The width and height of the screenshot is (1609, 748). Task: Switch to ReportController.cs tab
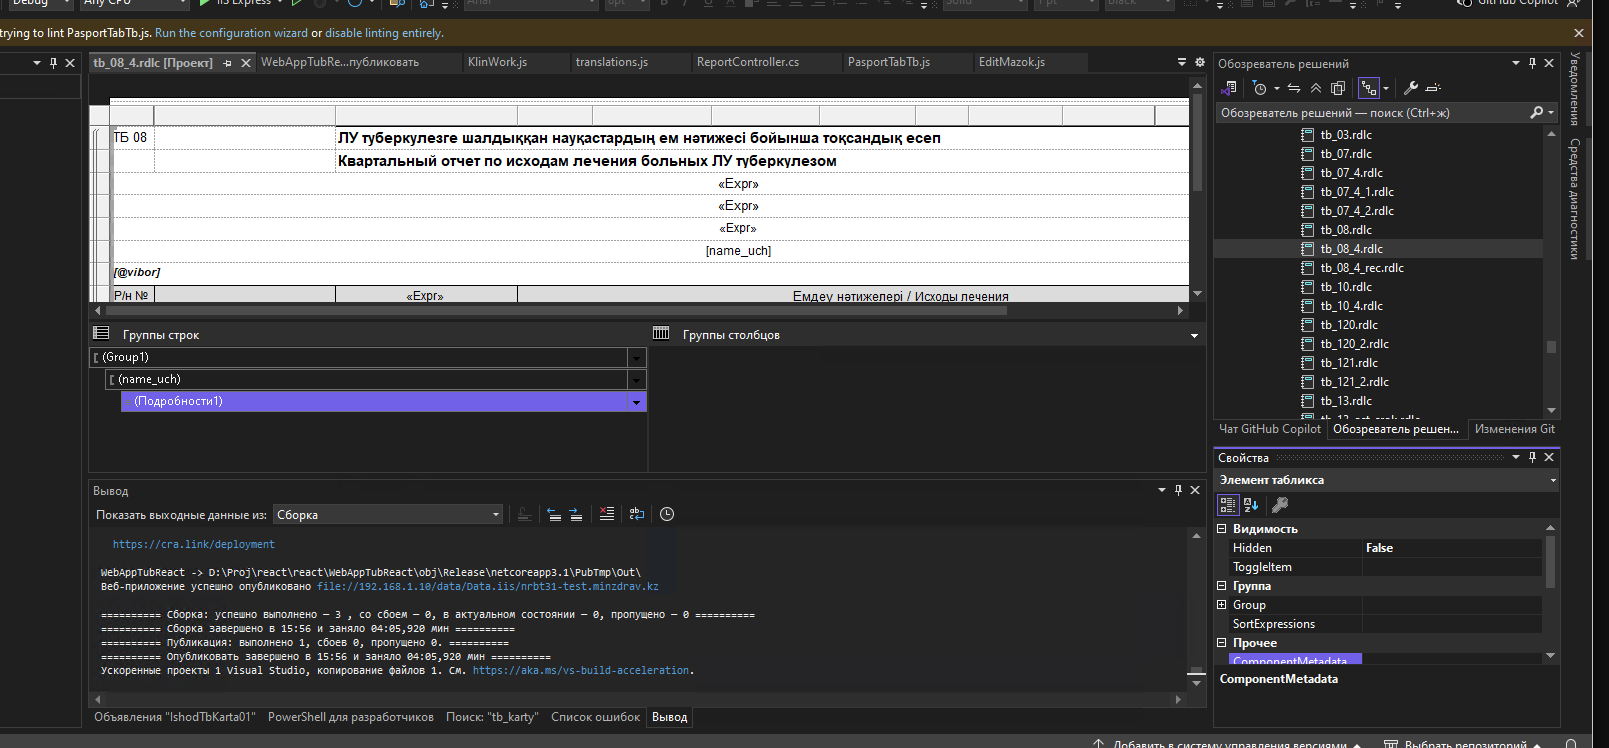tap(748, 62)
